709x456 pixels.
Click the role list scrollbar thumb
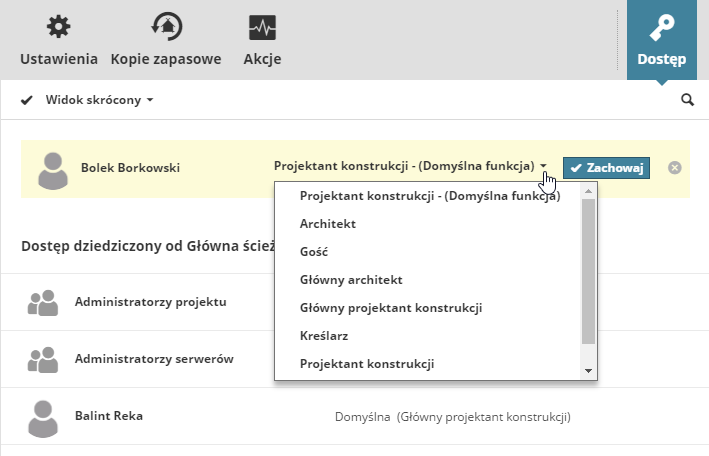pyautogui.click(x=588, y=272)
